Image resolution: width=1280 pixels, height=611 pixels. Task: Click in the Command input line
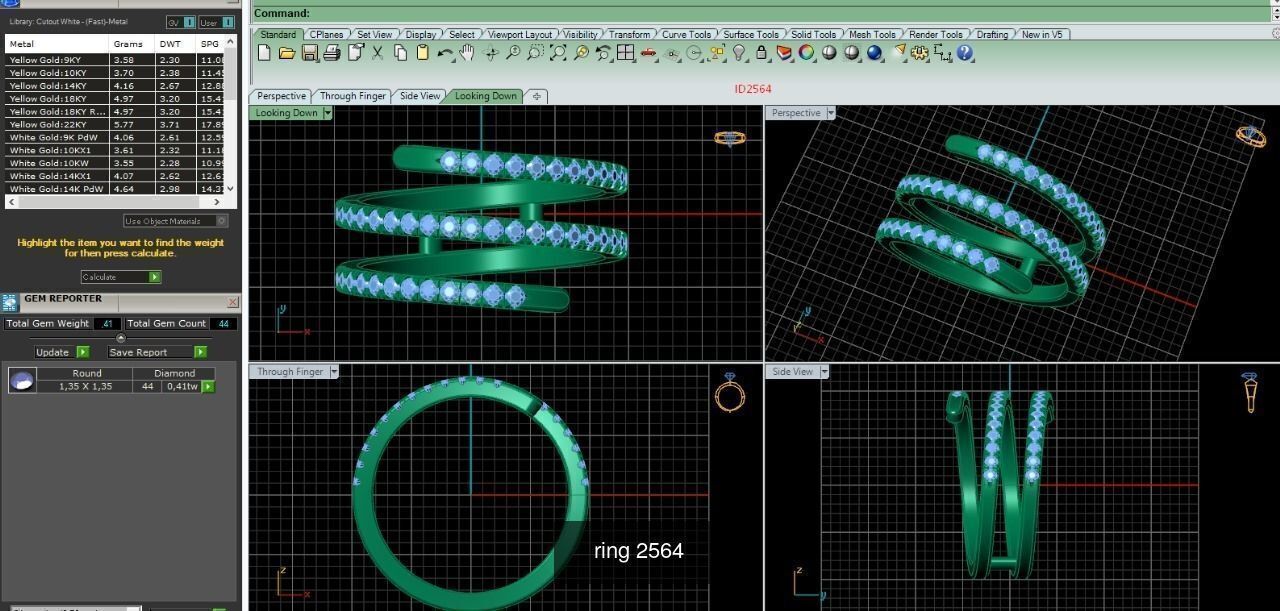point(760,13)
